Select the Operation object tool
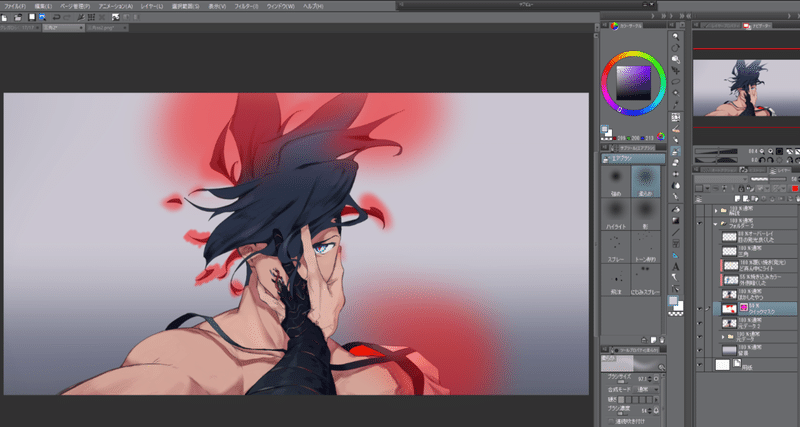The width and height of the screenshot is (800, 427). point(676,60)
